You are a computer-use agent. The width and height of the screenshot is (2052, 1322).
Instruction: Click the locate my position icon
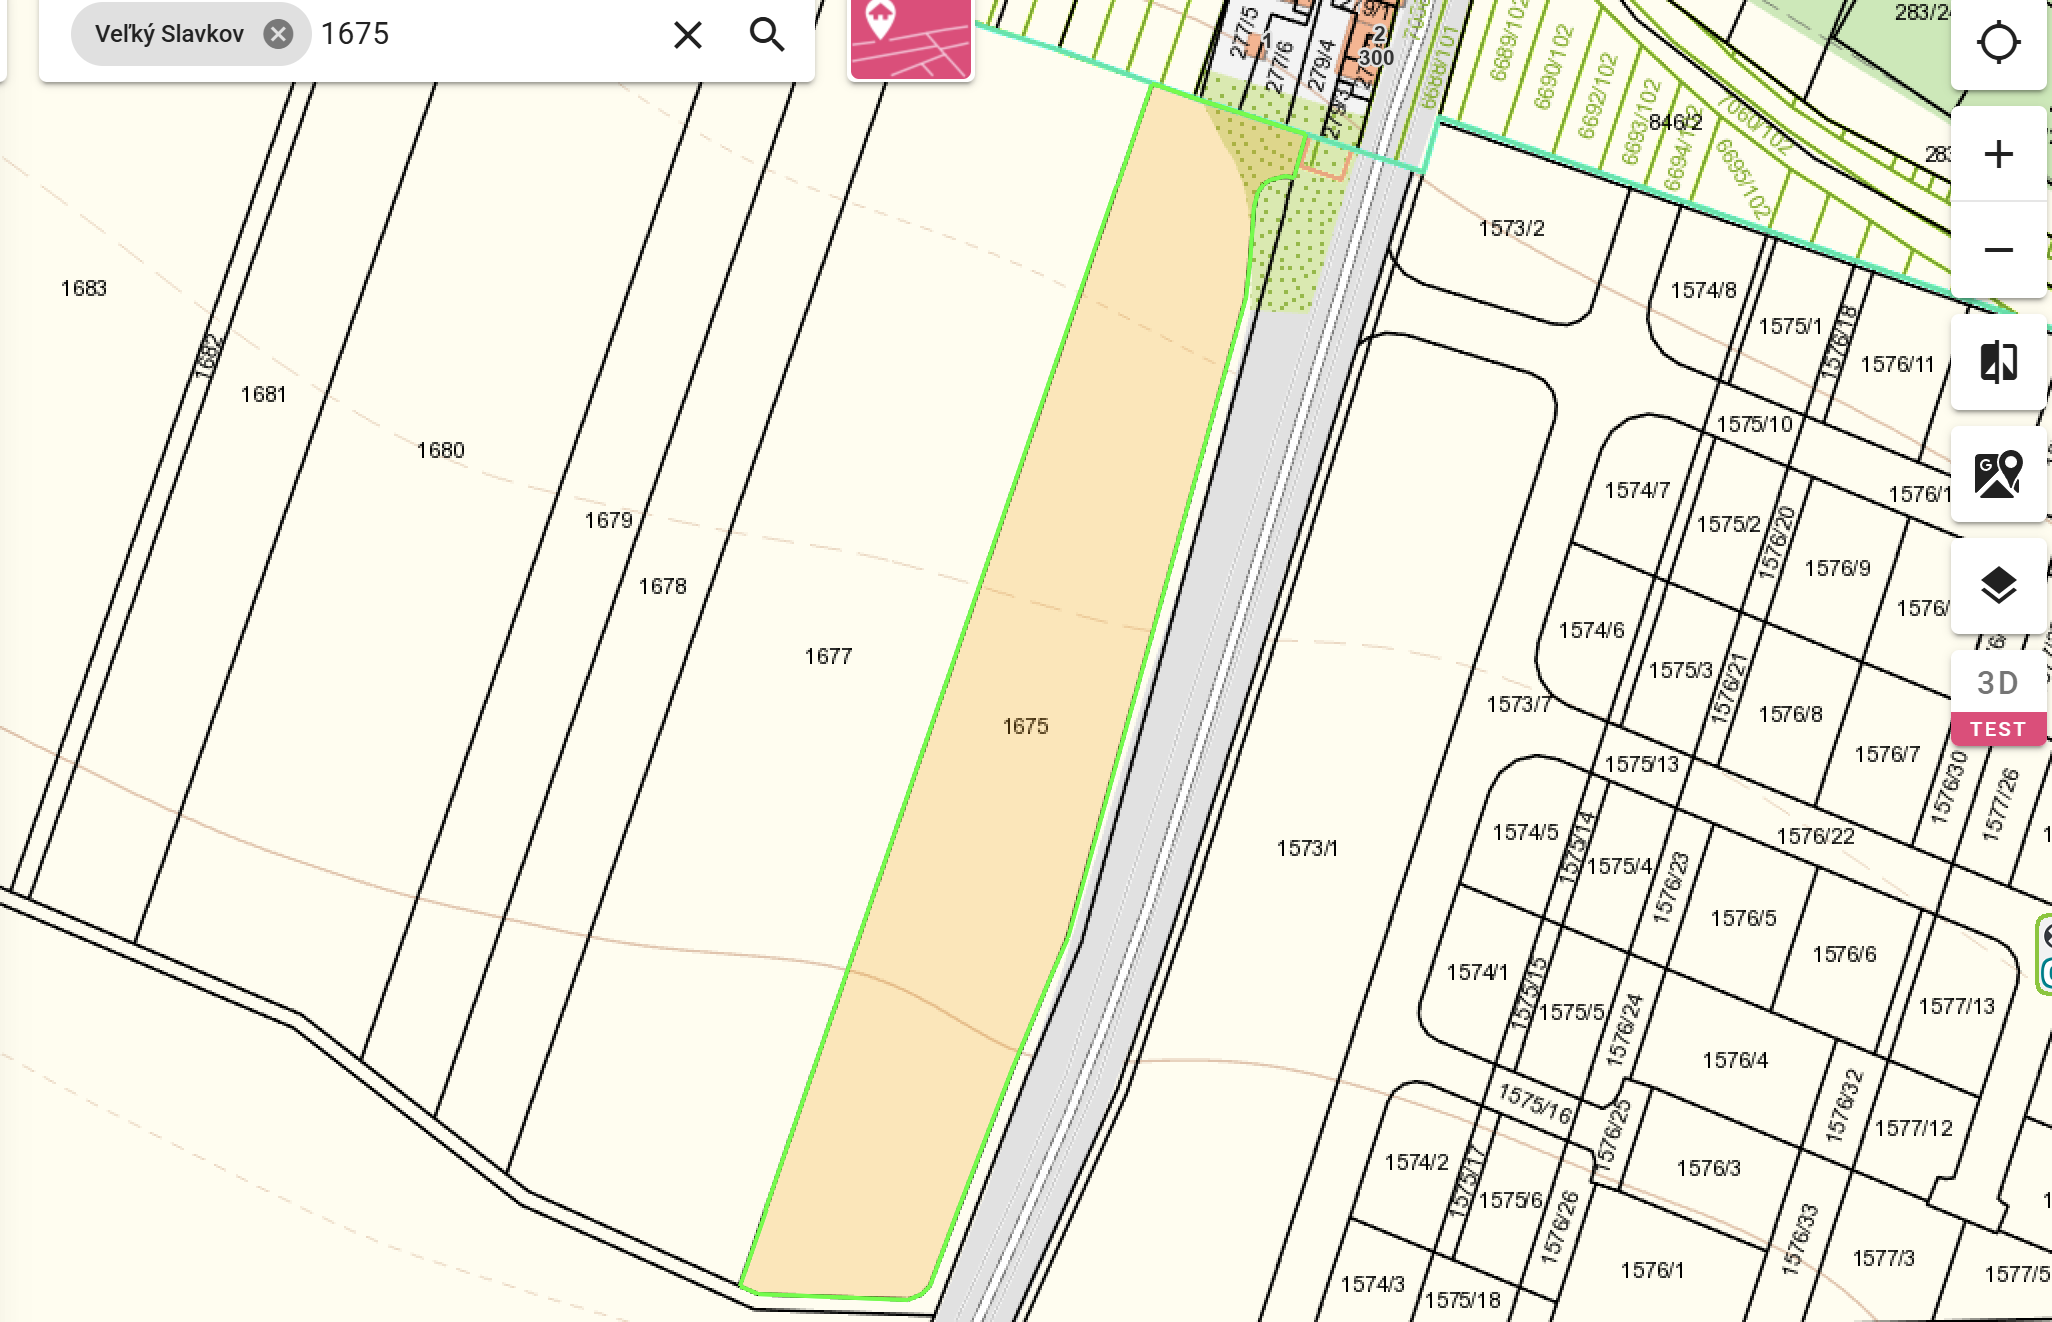click(1998, 43)
